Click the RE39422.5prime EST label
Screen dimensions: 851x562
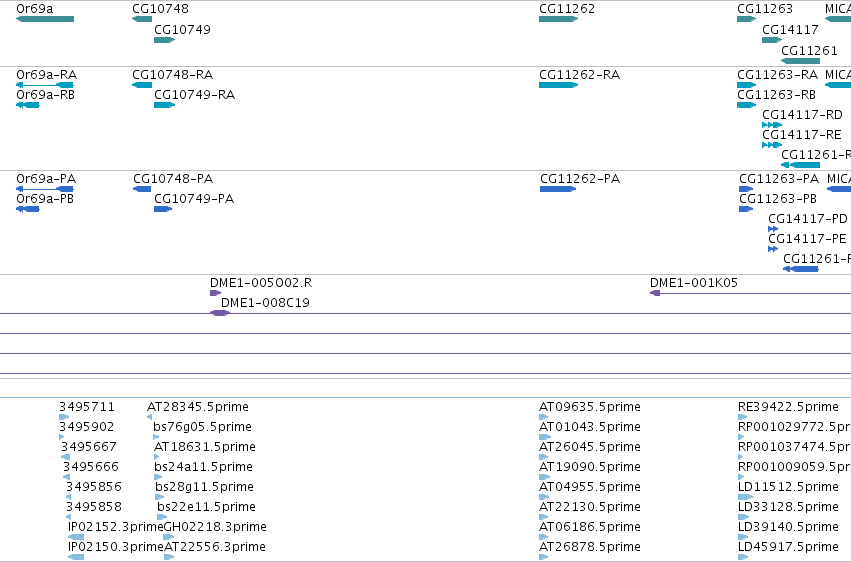coord(789,407)
